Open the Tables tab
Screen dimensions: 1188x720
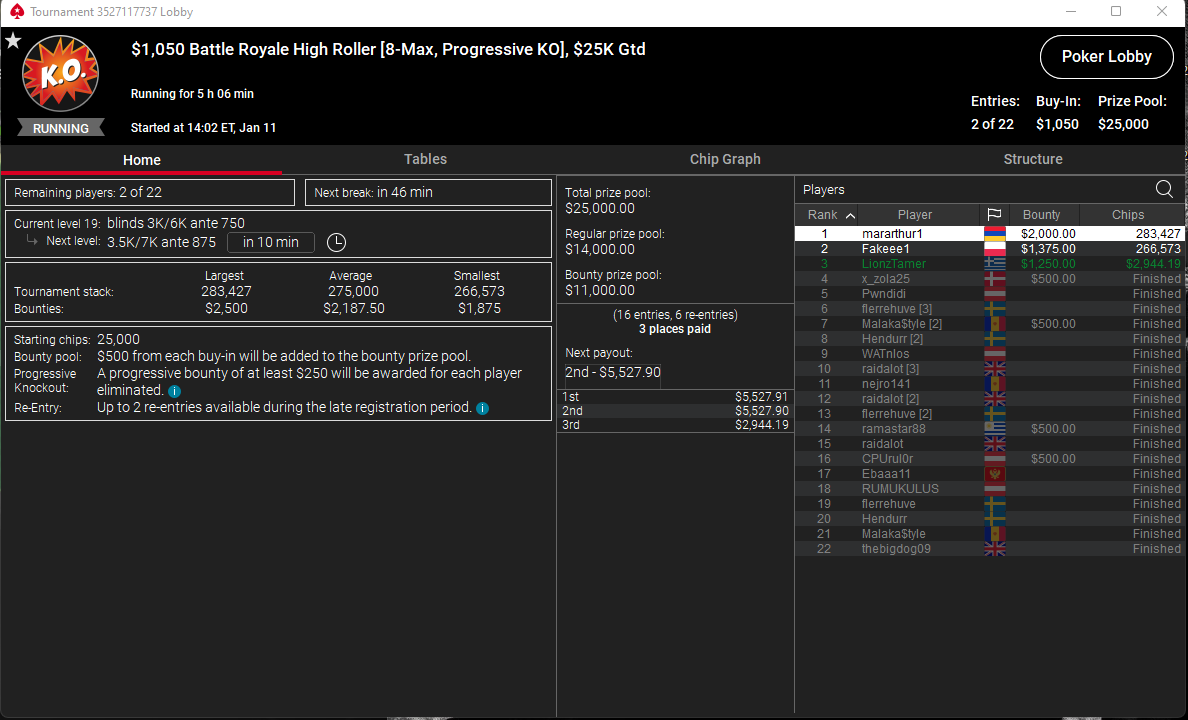tap(425, 159)
